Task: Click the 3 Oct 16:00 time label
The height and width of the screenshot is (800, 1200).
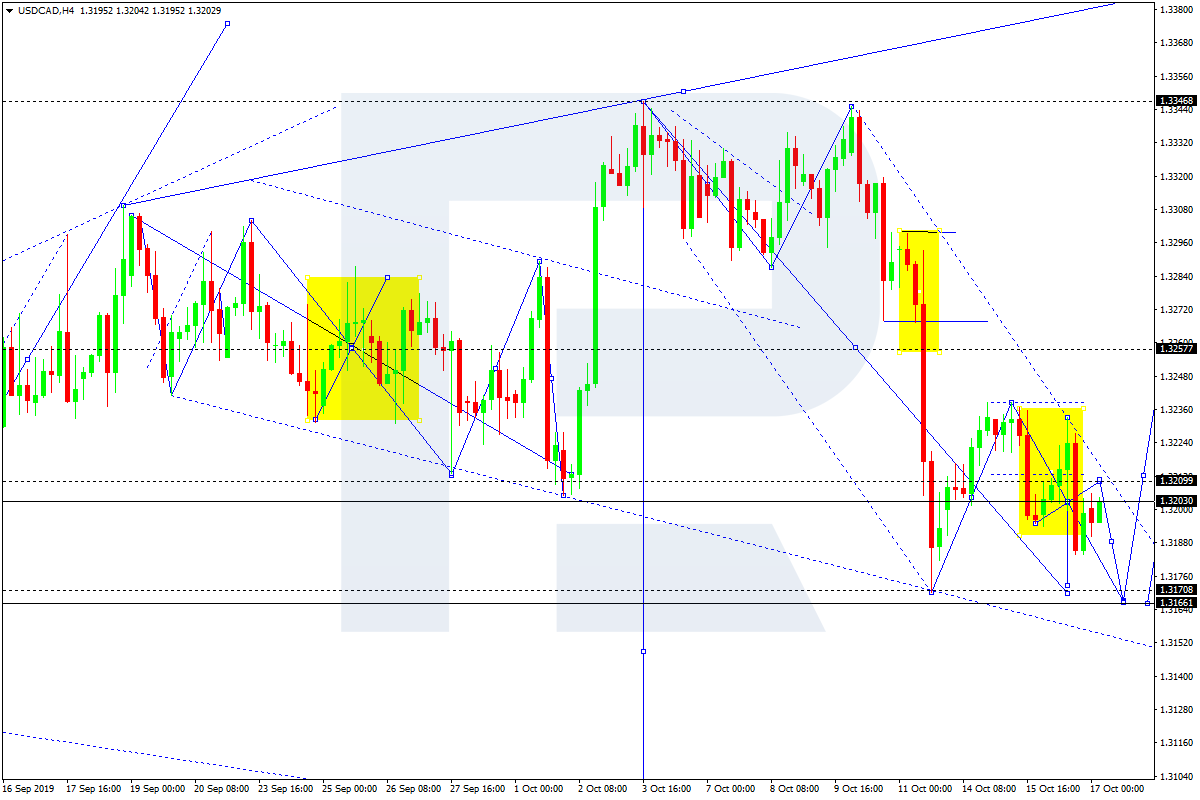Action: click(x=669, y=789)
